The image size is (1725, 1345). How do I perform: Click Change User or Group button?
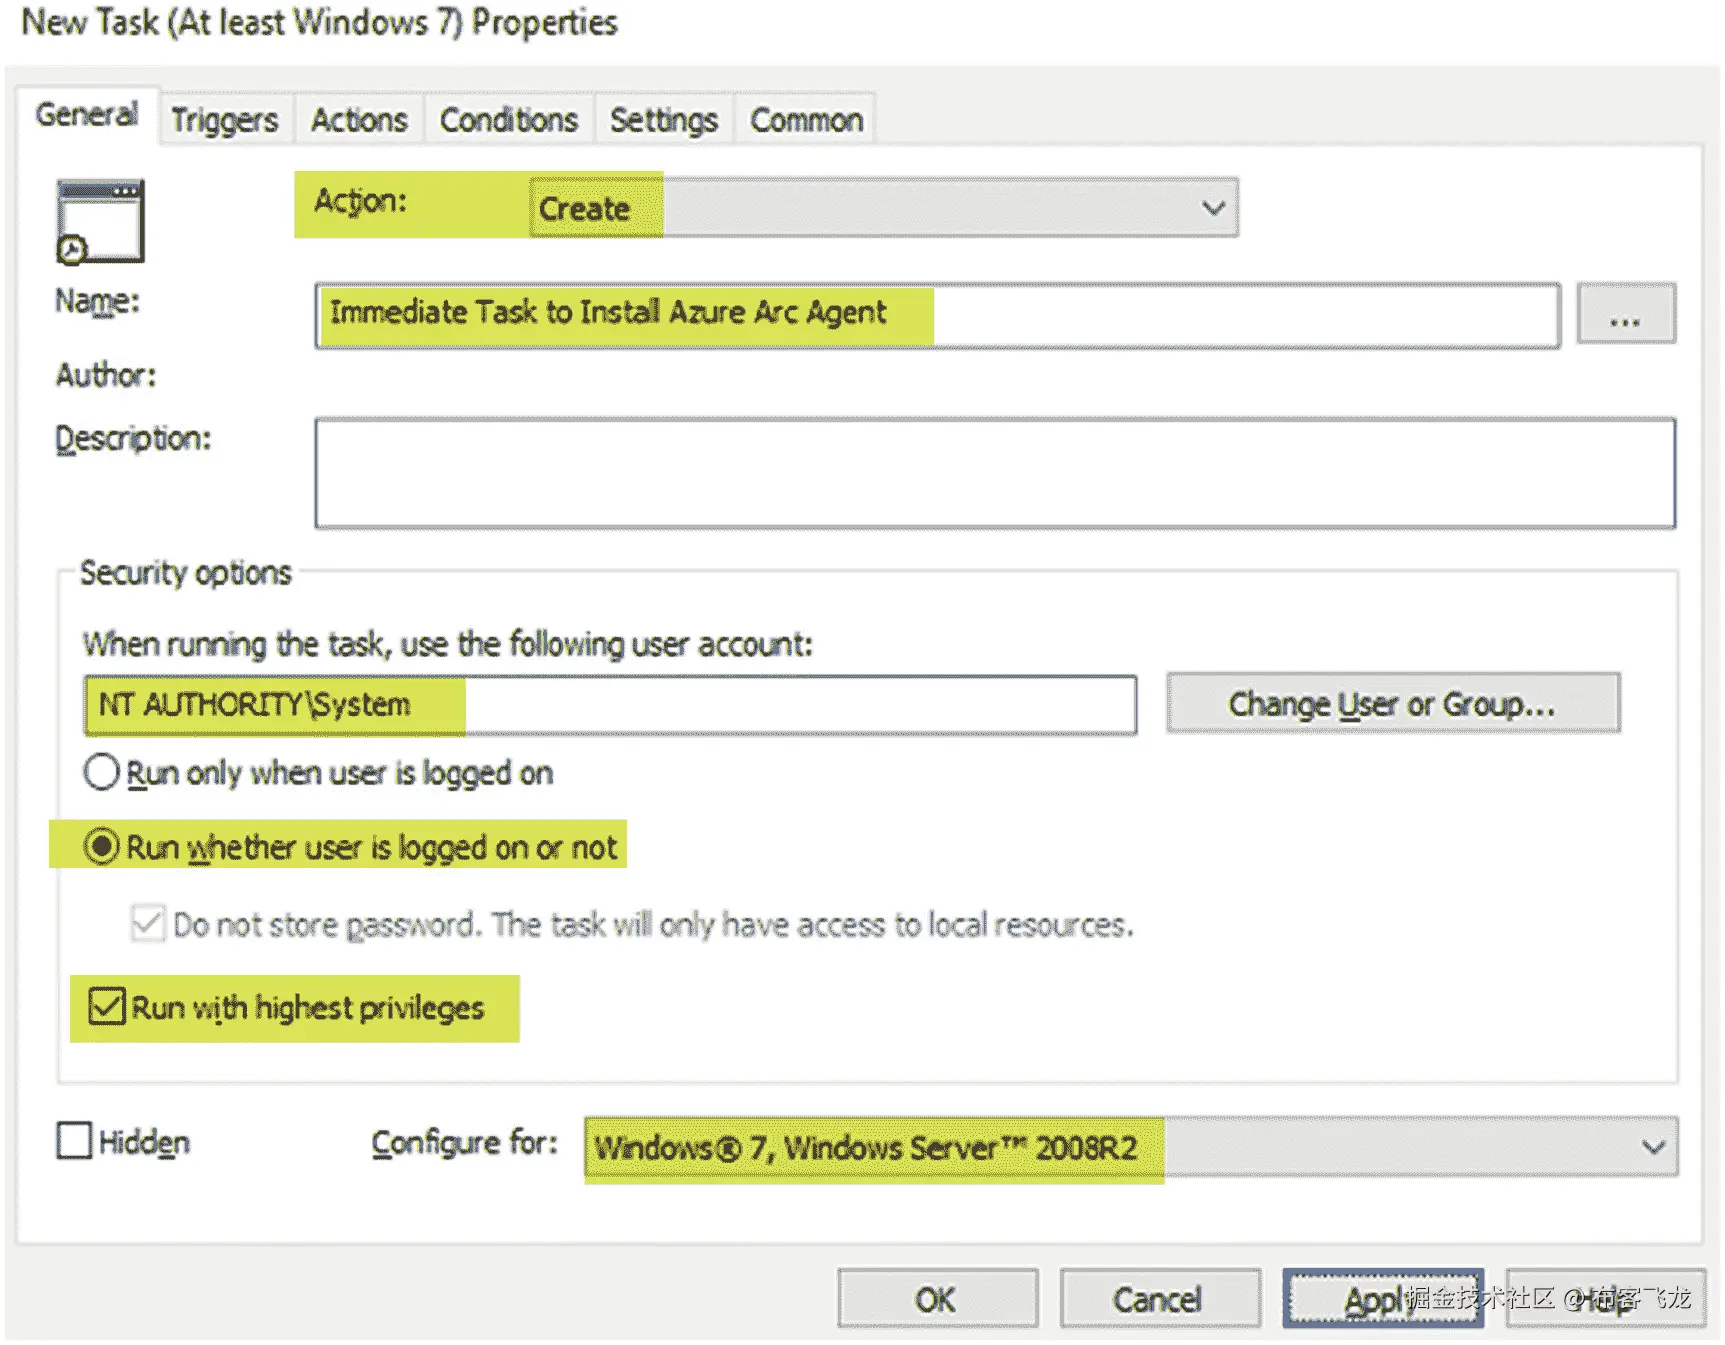pyautogui.click(x=1391, y=705)
